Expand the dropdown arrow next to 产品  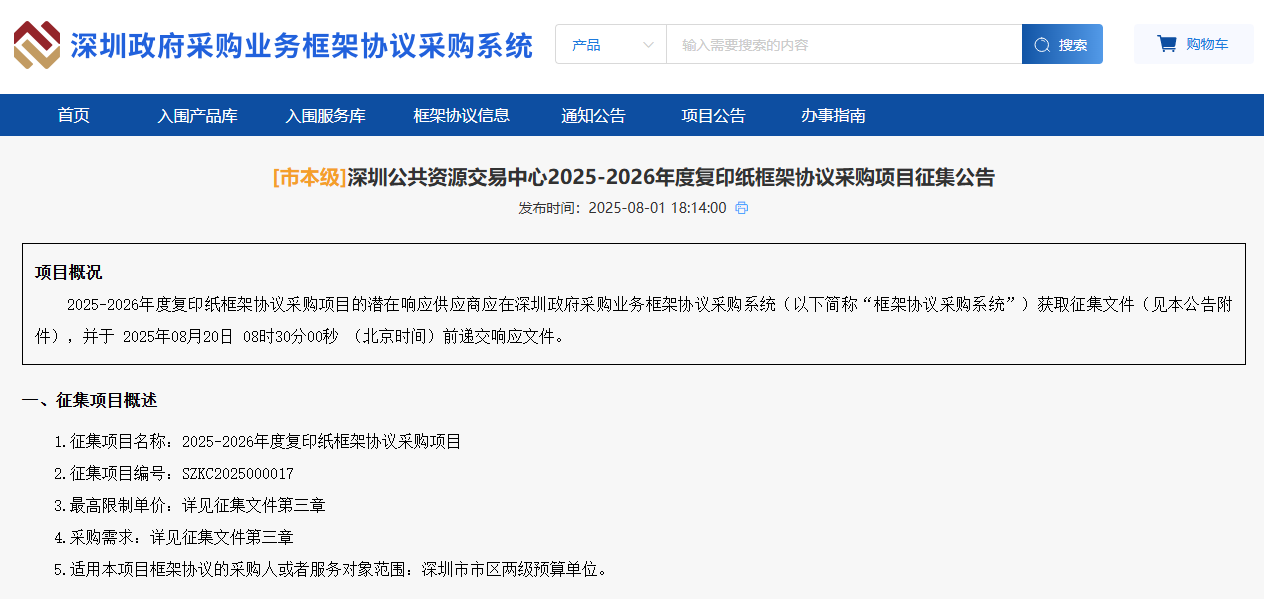click(x=648, y=44)
